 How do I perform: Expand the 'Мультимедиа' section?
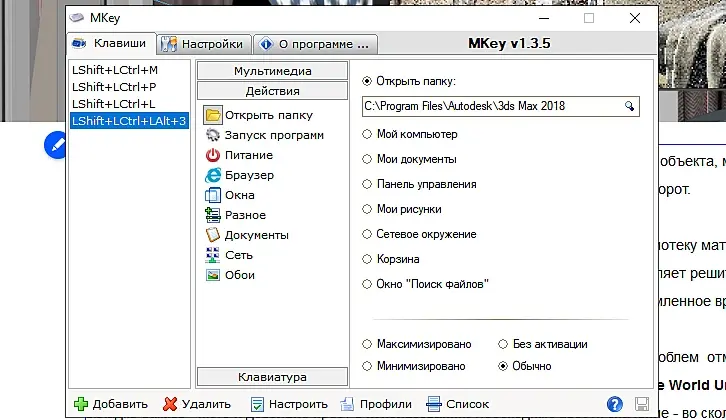(273, 71)
